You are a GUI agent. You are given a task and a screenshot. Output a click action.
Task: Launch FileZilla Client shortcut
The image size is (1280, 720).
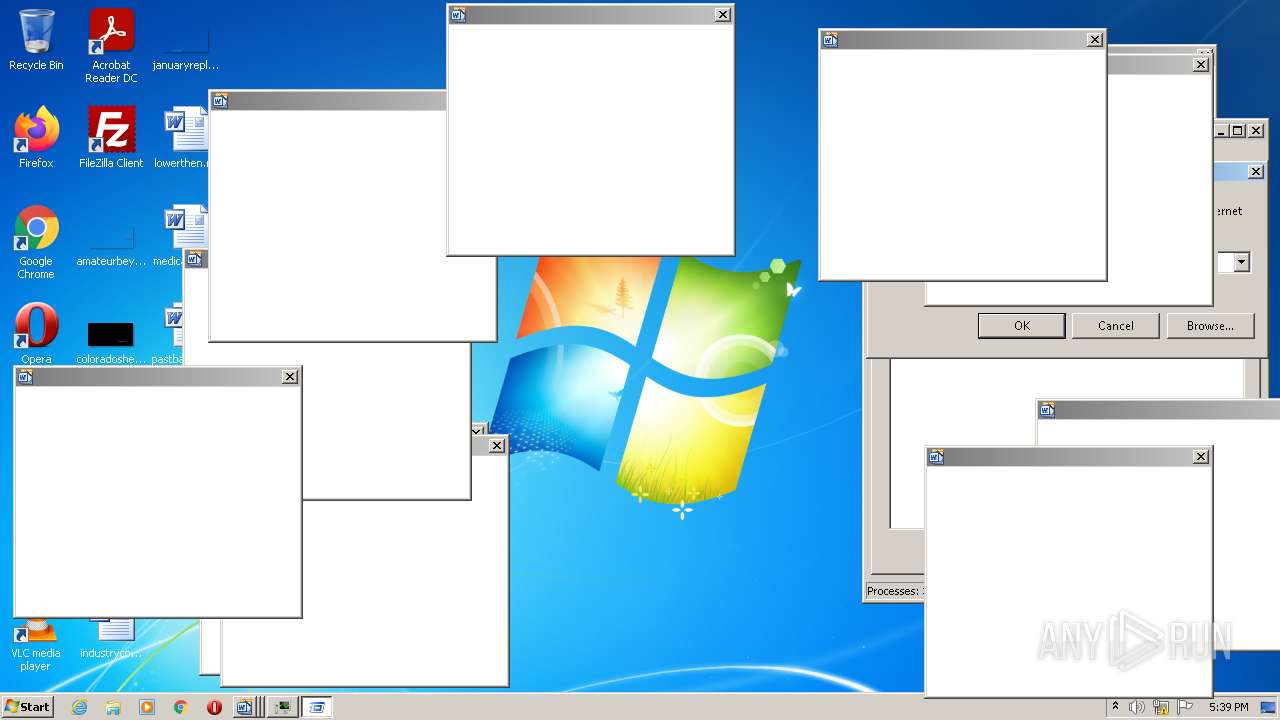point(111,138)
